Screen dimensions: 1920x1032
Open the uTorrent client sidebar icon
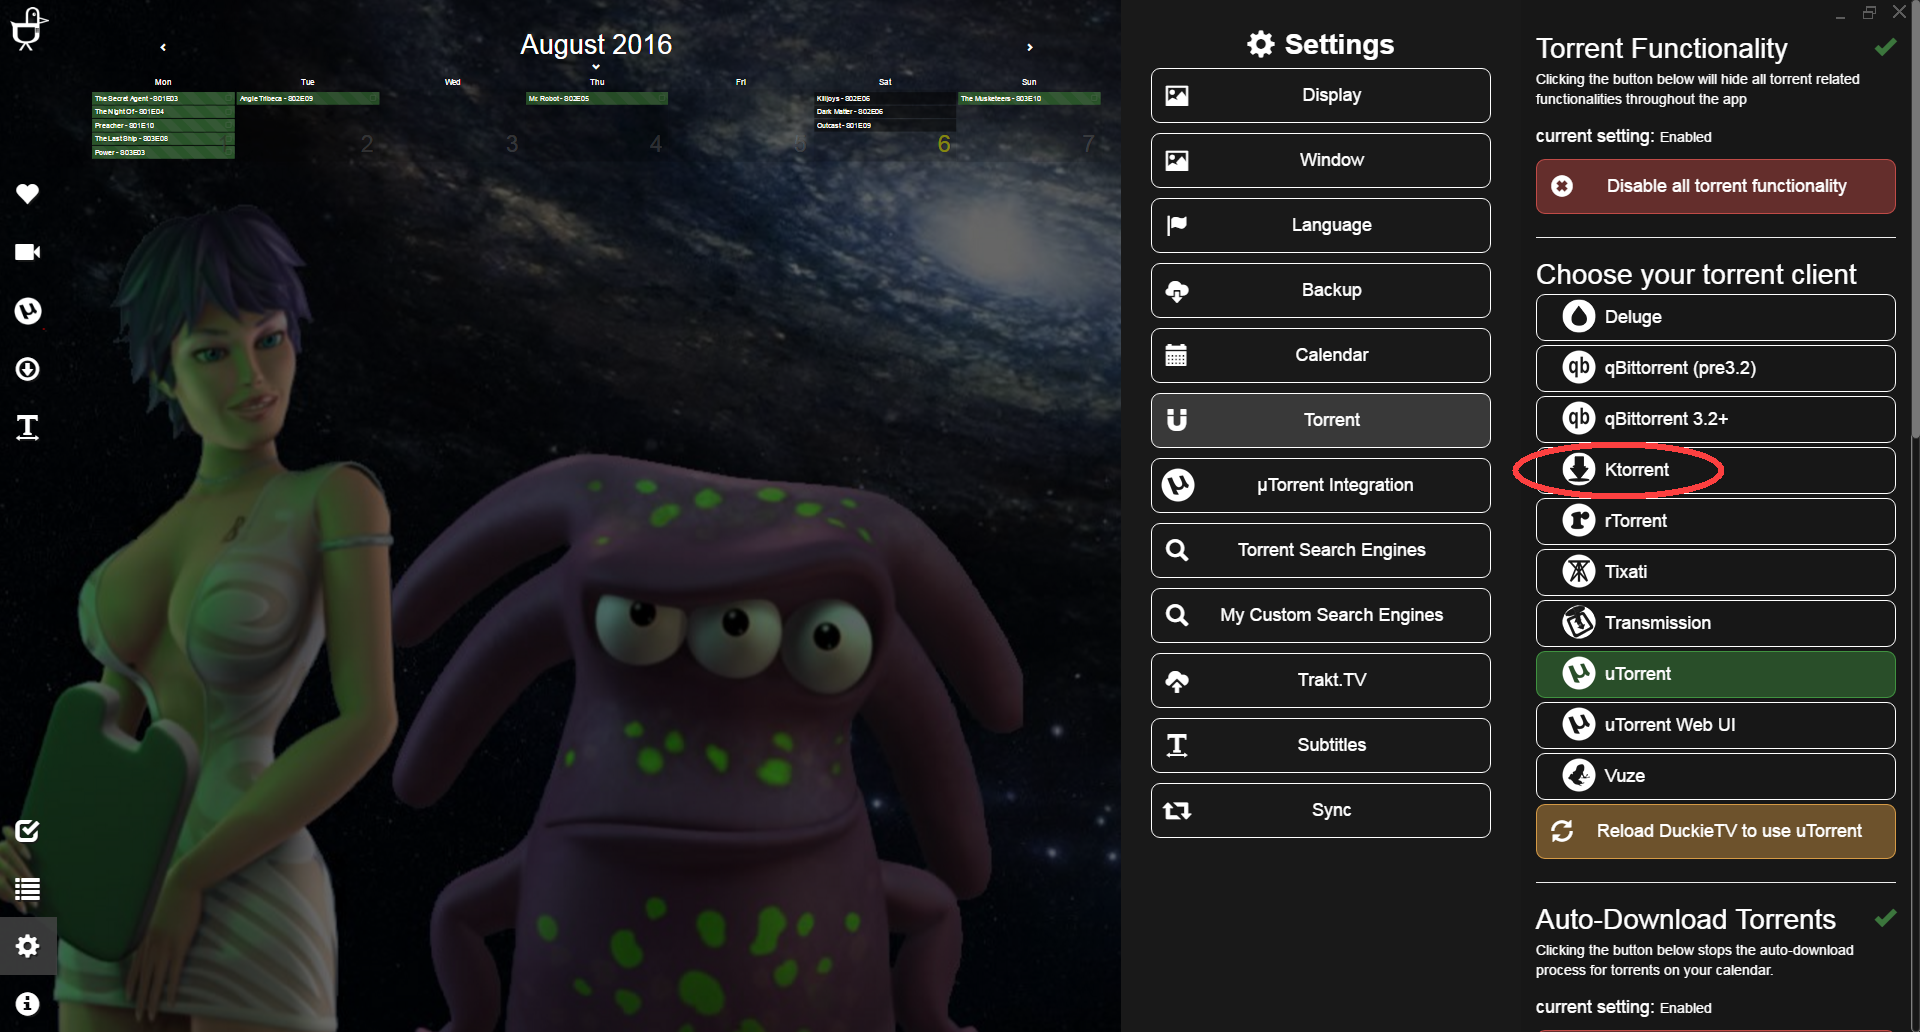point(28,311)
